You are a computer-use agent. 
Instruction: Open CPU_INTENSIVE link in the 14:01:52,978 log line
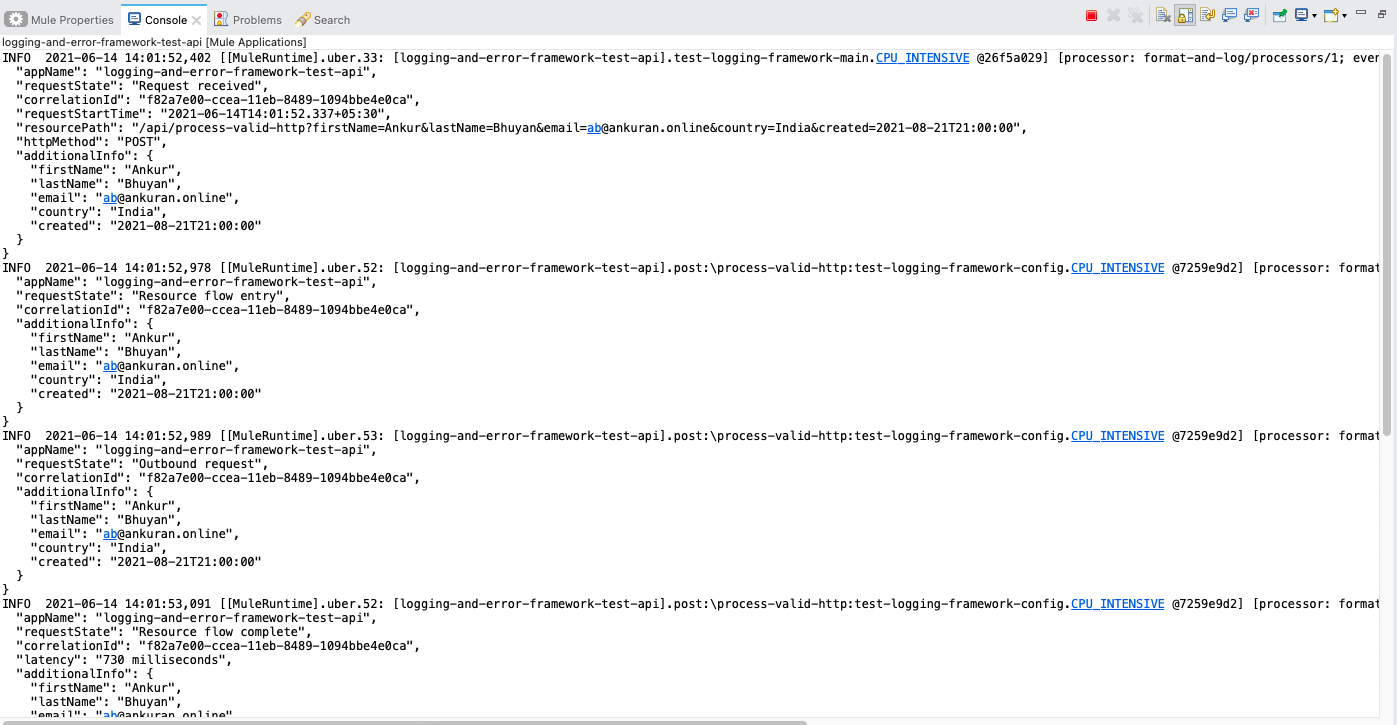tap(1117, 268)
